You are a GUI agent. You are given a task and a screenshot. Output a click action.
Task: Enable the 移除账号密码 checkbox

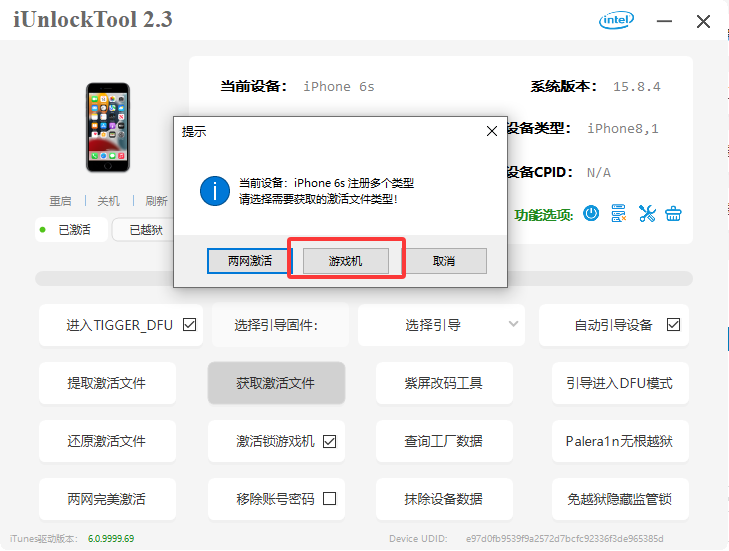pyautogui.click(x=329, y=498)
